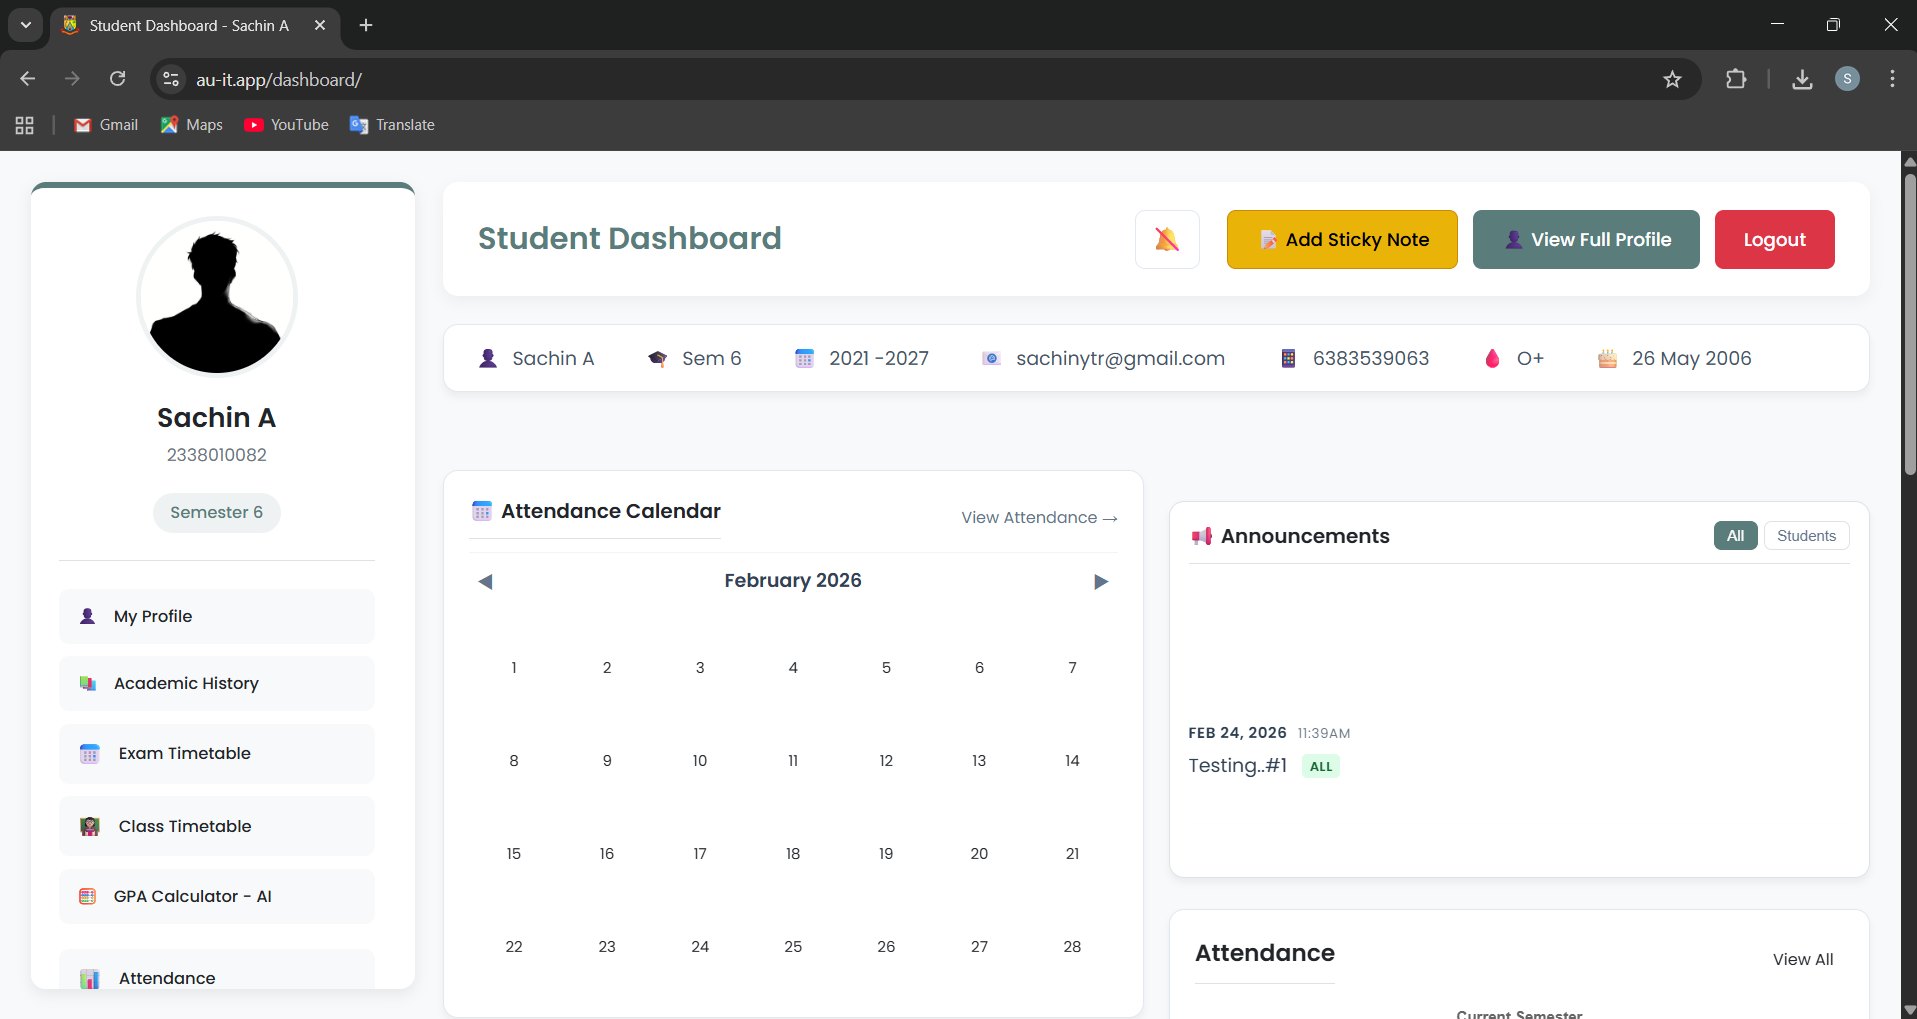
Task: Filter announcements by Students
Action: click(1805, 536)
